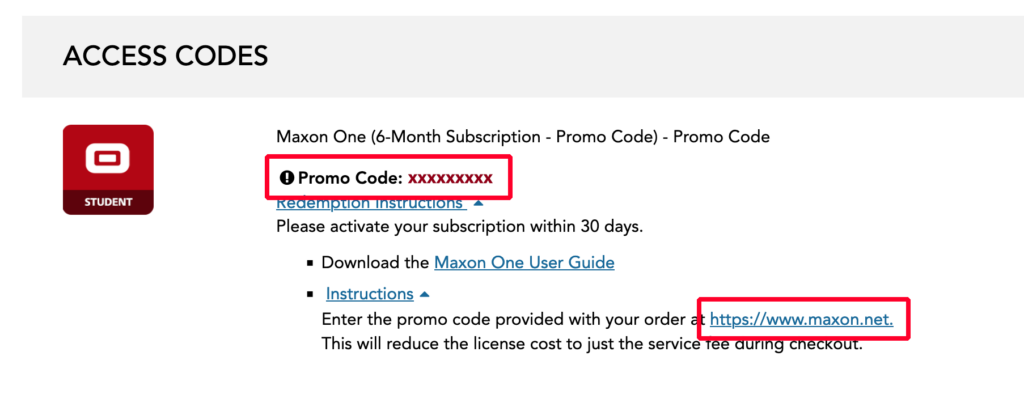Toggle the Instructions link text
The image size is (1024, 407).
click(370, 294)
